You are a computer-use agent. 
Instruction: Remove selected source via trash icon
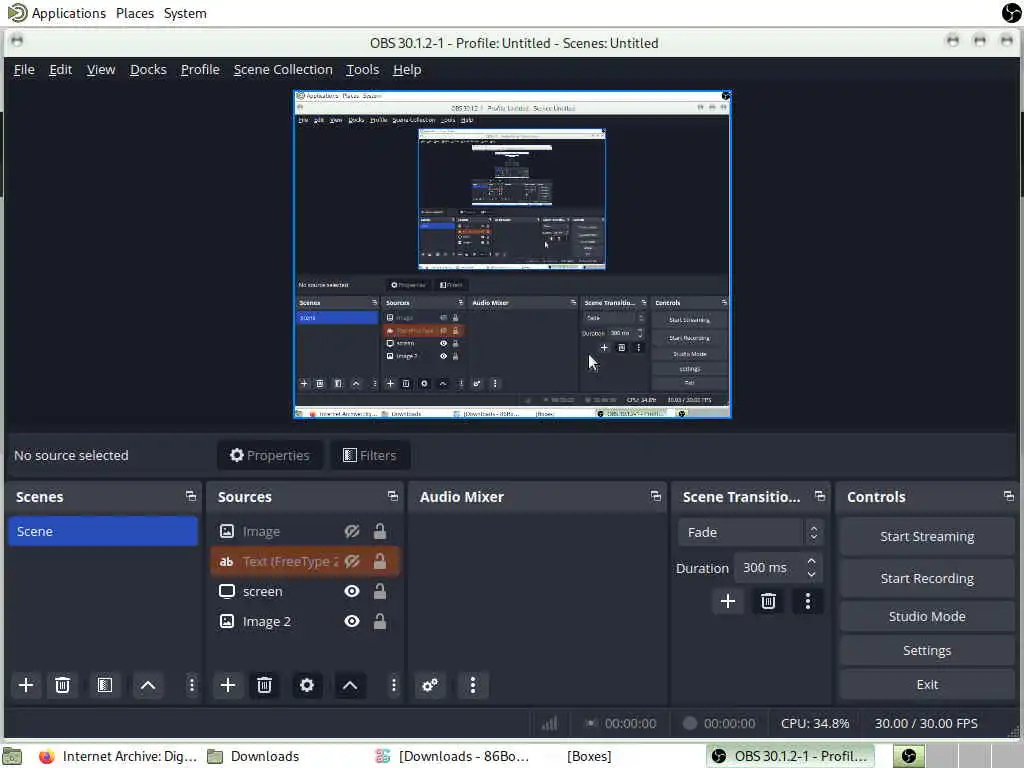(x=264, y=685)
